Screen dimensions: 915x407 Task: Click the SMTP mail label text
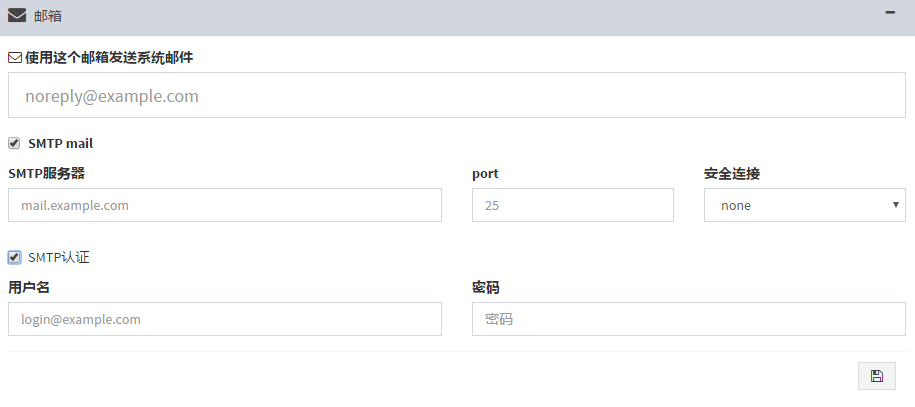(61, 144)
